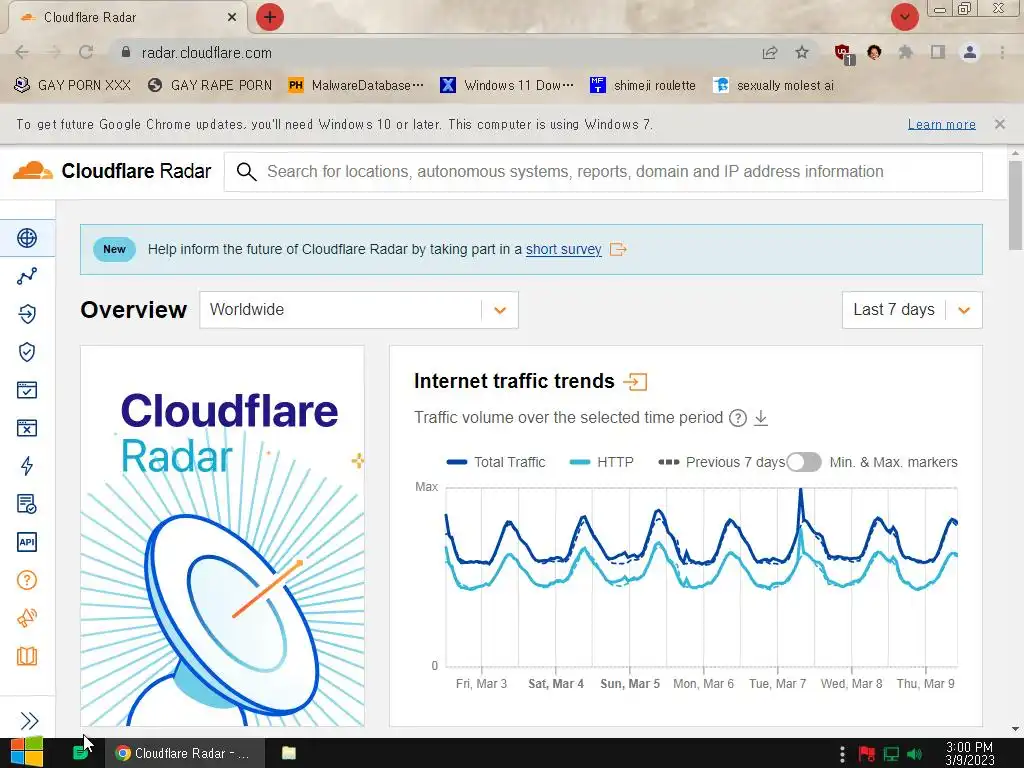This screenshot has height=768, width=1024.
Task: Toggle Min. & Max. markers switch
Action: click(804, 462)
